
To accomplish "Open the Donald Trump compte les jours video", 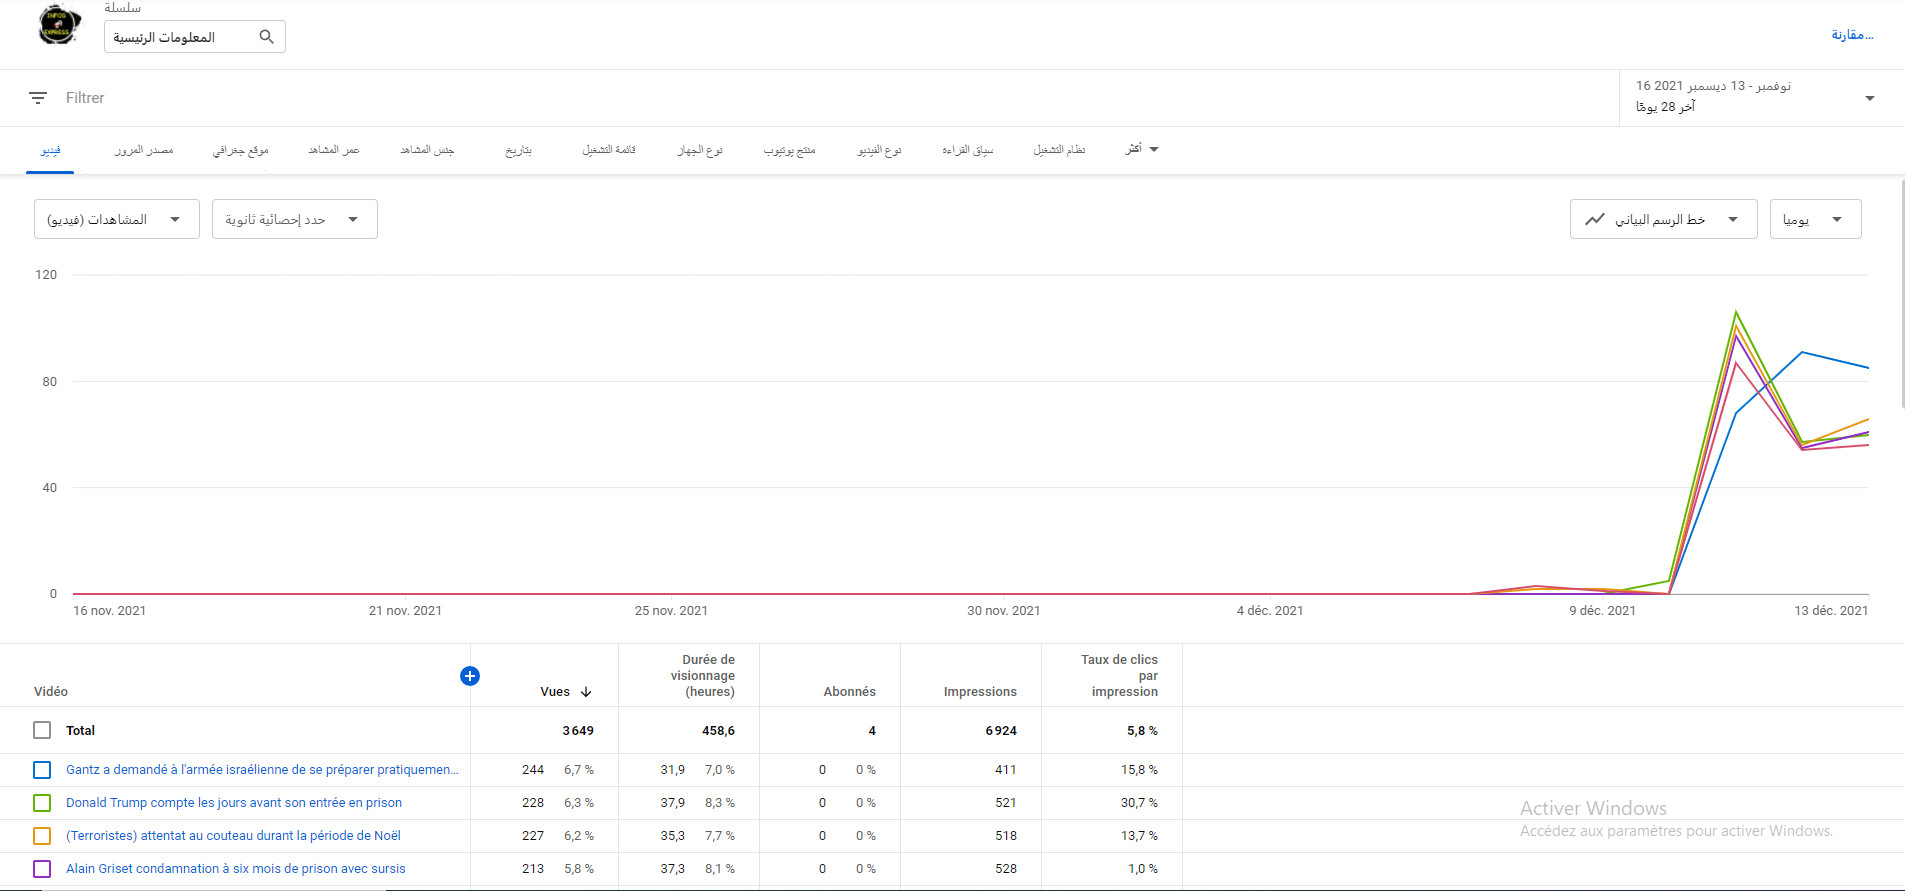I will click(234, 803).
